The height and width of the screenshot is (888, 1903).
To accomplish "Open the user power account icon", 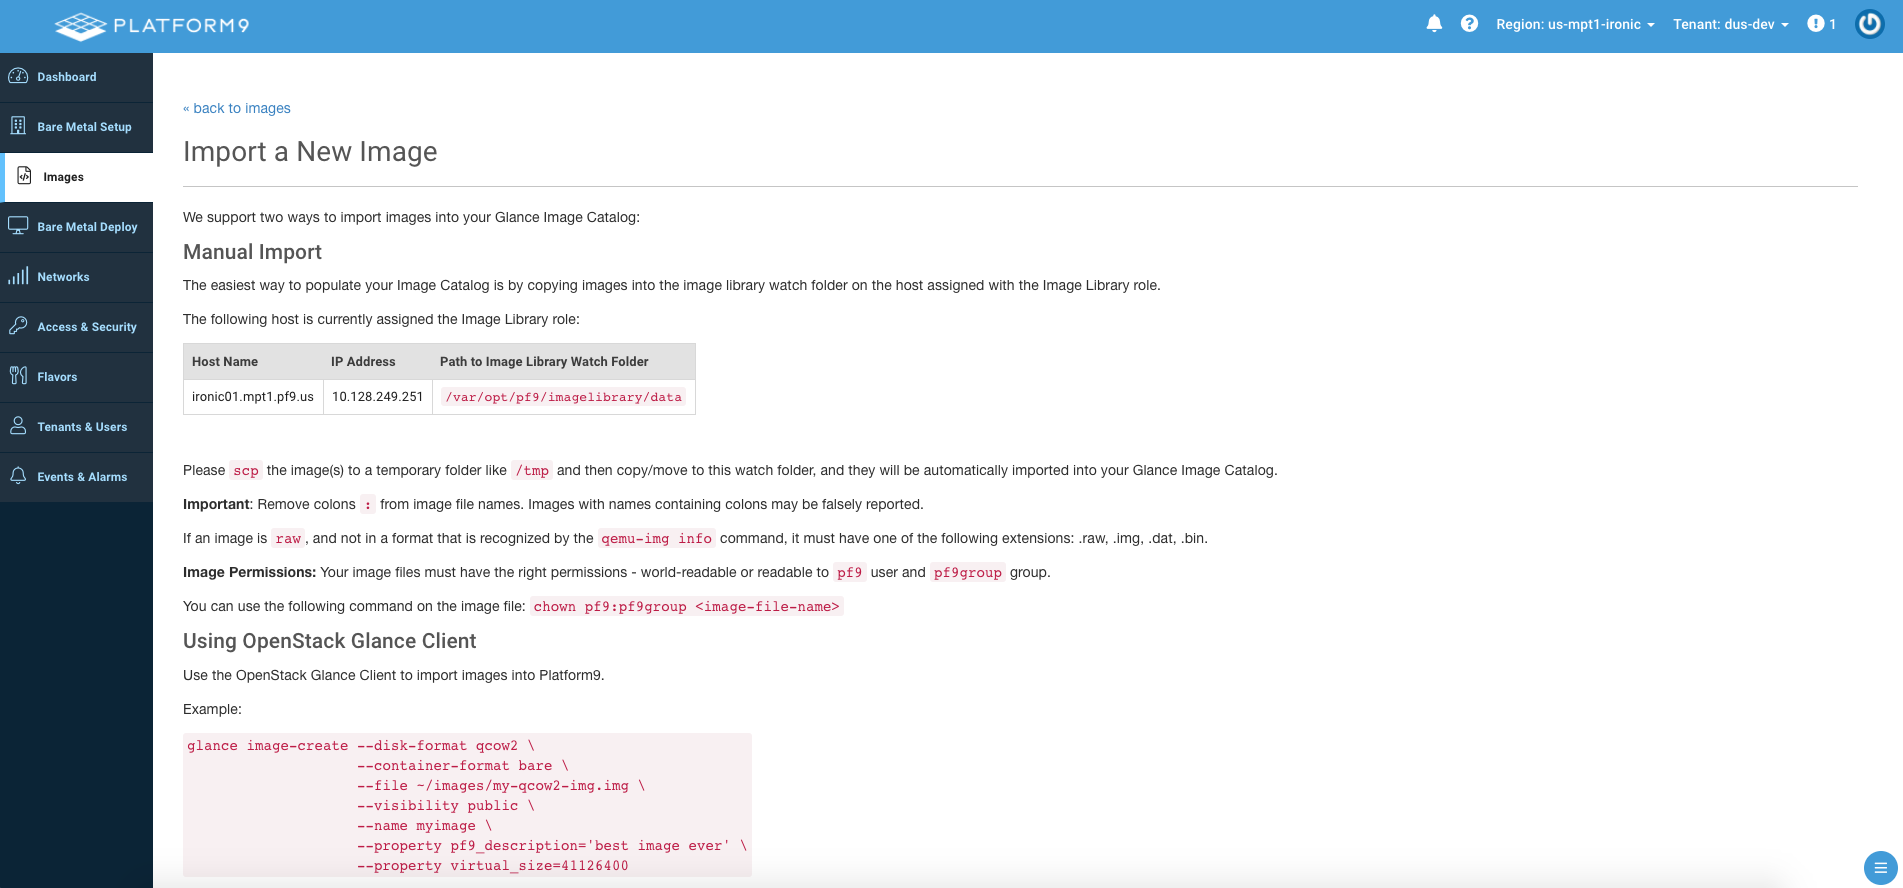I will (1869, 24).
